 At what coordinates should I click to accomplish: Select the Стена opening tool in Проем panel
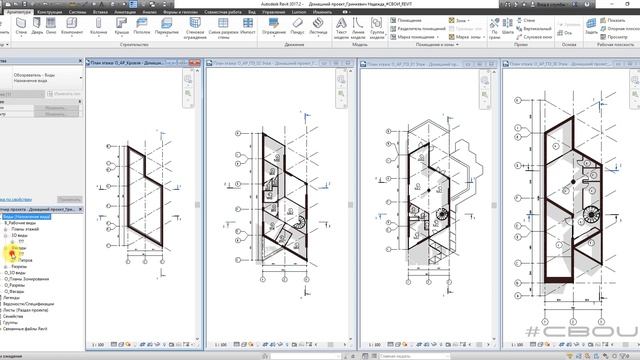tap(526, 20)
